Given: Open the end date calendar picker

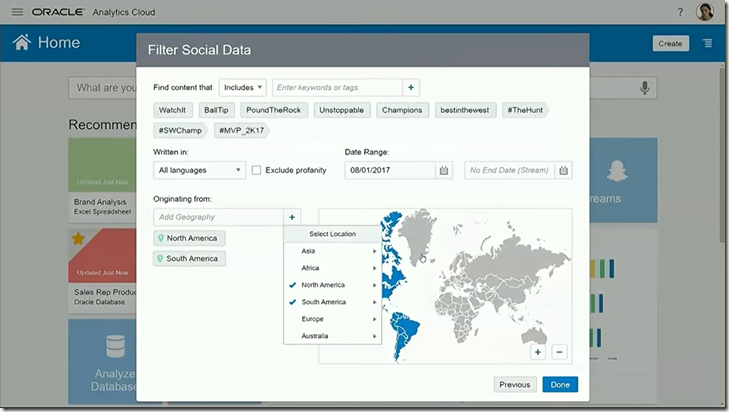Looking at the screenshot, I should (x=564, y=170).
